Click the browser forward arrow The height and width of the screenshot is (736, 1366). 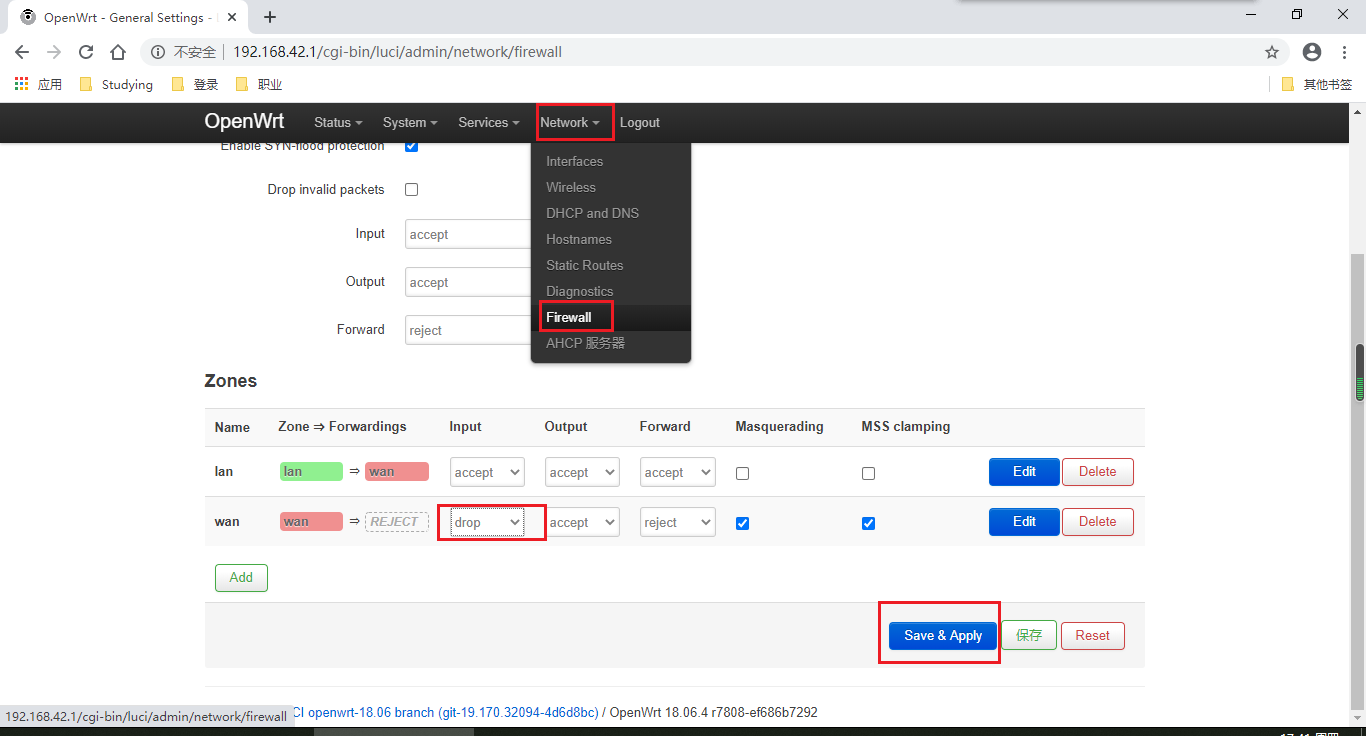click(54, 52)
